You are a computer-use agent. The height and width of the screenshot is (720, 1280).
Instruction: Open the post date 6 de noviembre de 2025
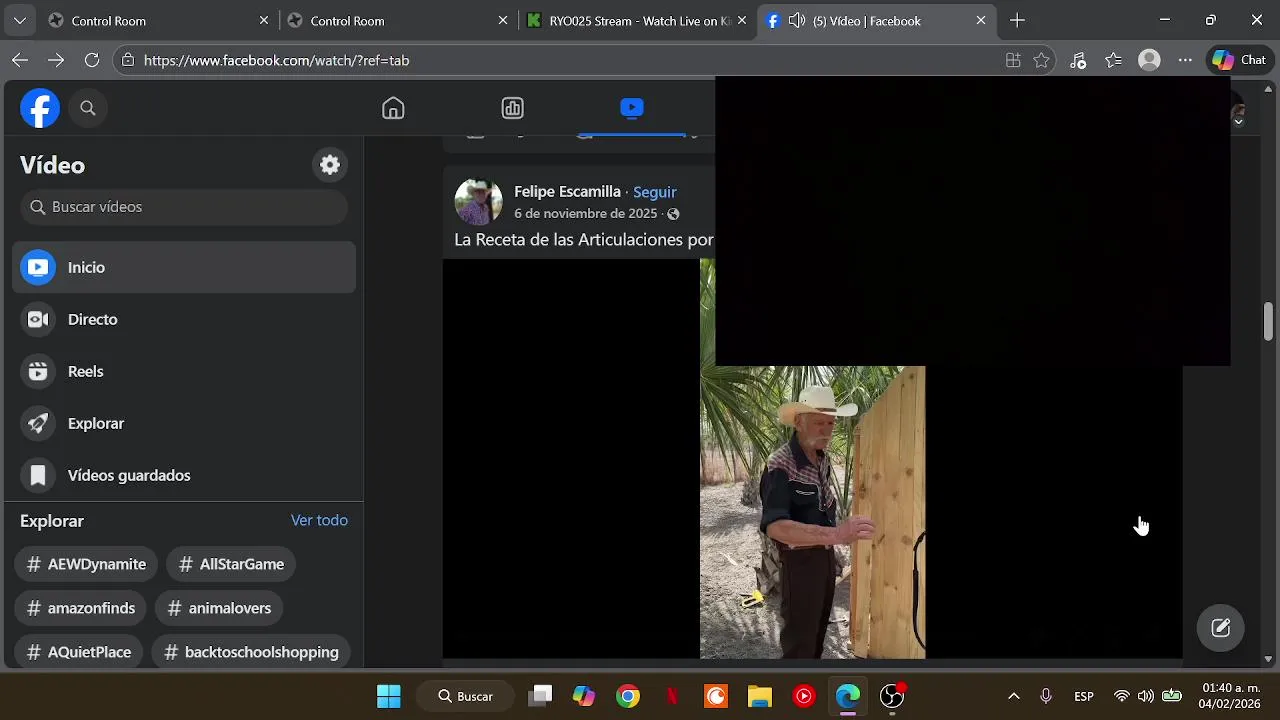pyautogui.click(x=586, y=214)
